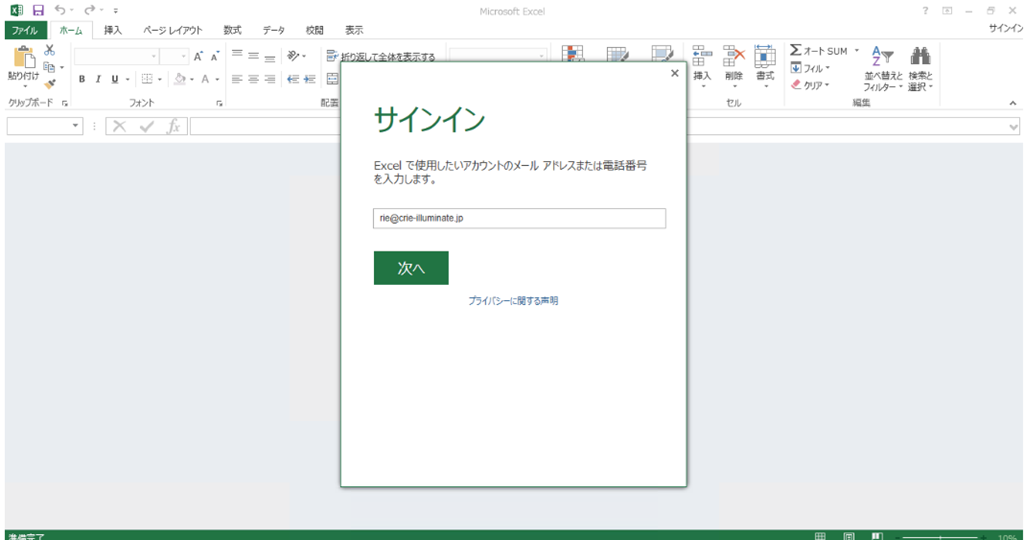Toggle Italic formatting

98,79
